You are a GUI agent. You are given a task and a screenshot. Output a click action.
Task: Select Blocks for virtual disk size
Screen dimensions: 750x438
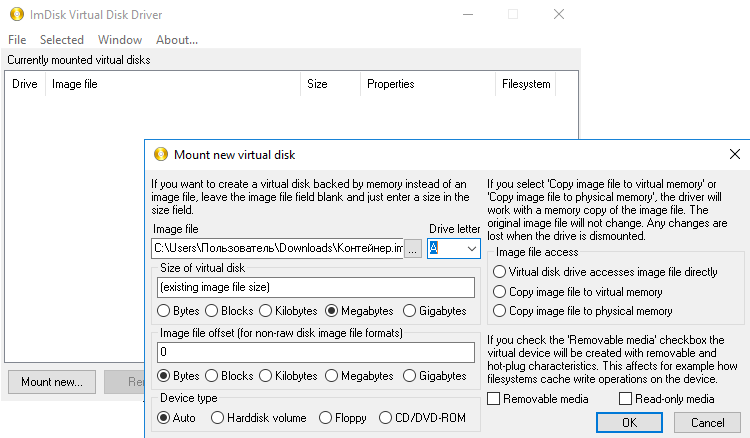pos(229,311)
